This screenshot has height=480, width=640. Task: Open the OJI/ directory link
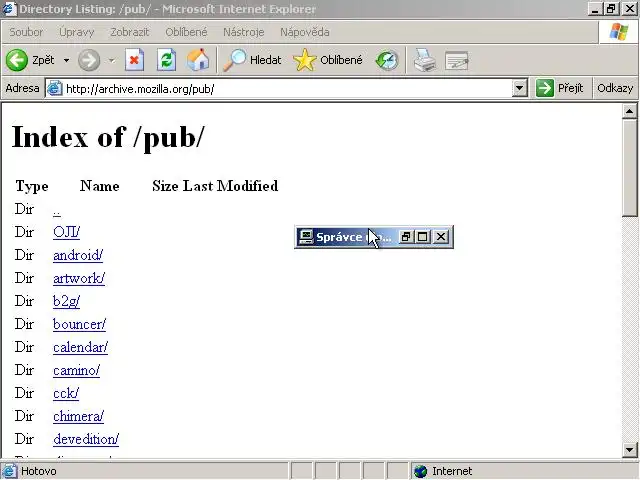(67, 232)
